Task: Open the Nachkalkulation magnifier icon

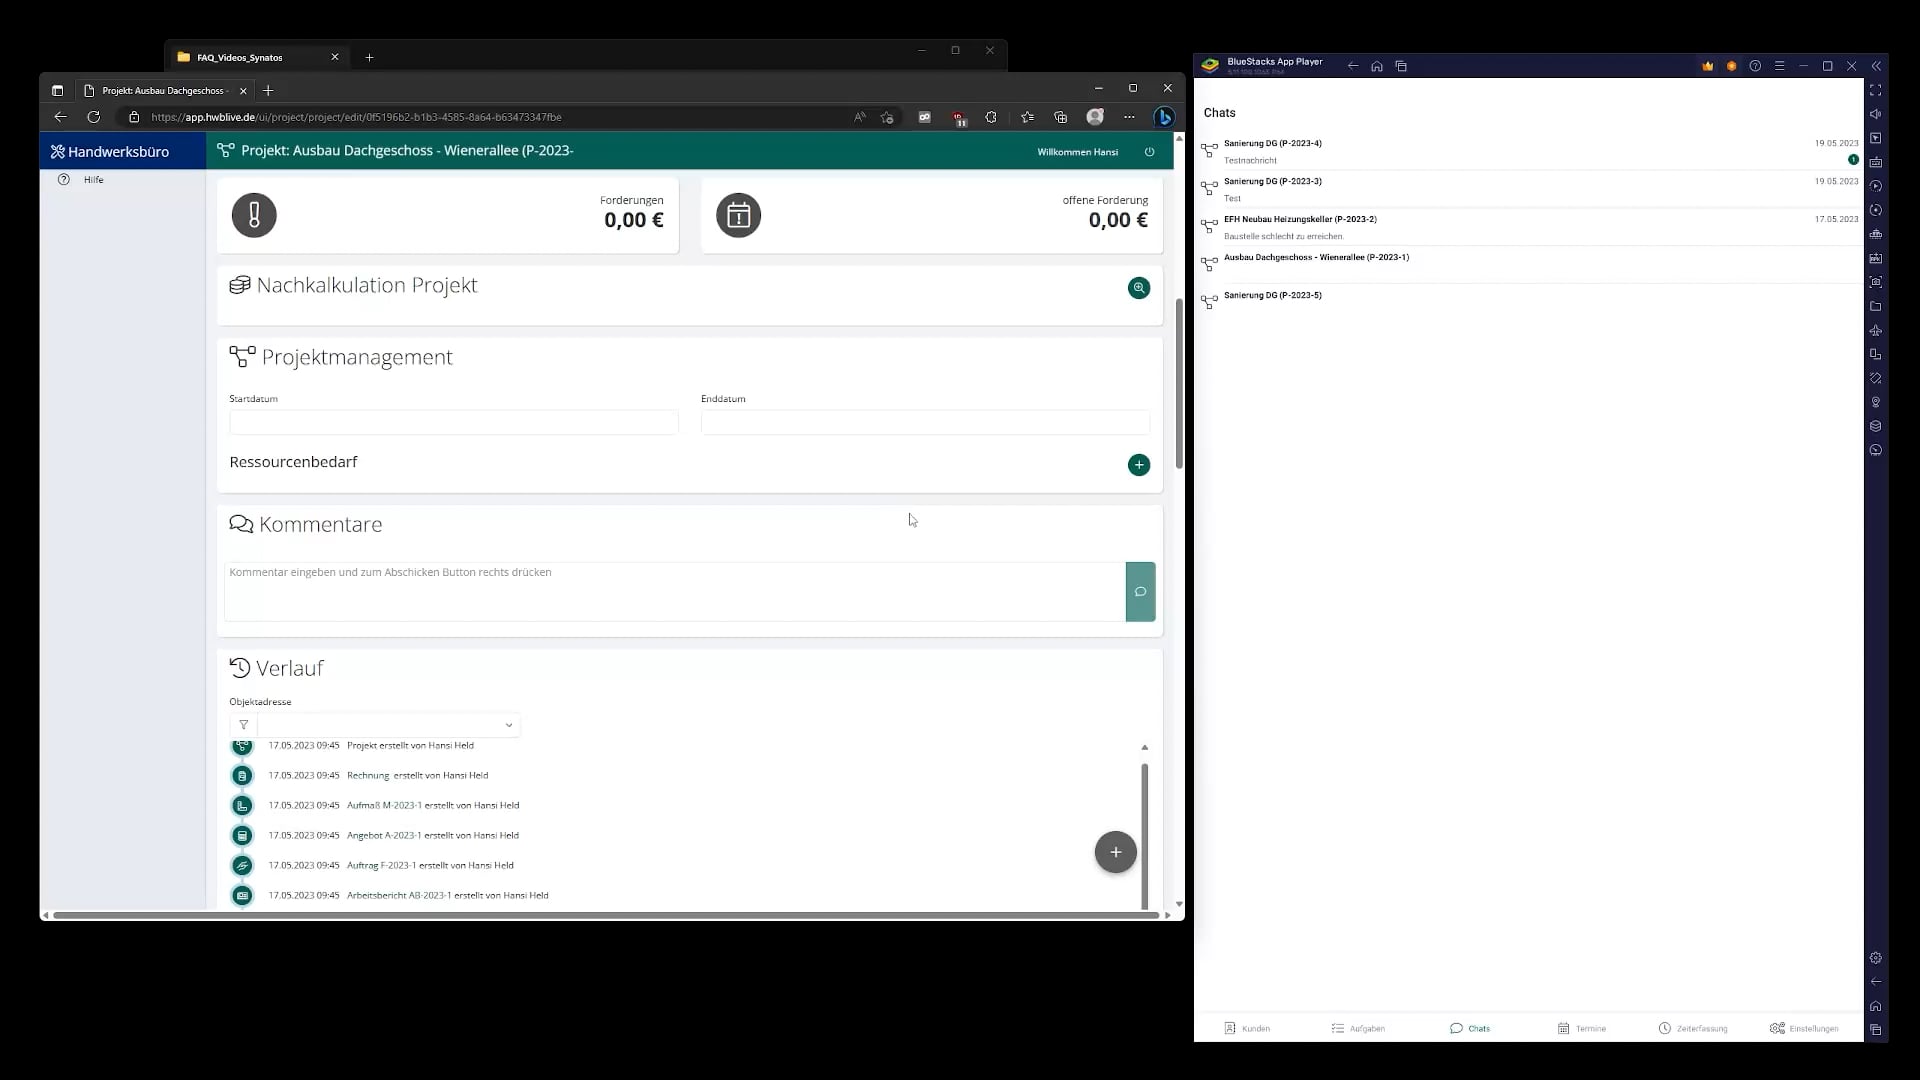Action: tap(1138, 288)
